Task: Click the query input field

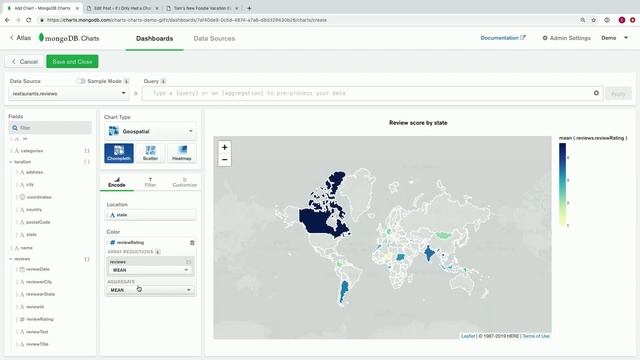Action: pos(371,93)
